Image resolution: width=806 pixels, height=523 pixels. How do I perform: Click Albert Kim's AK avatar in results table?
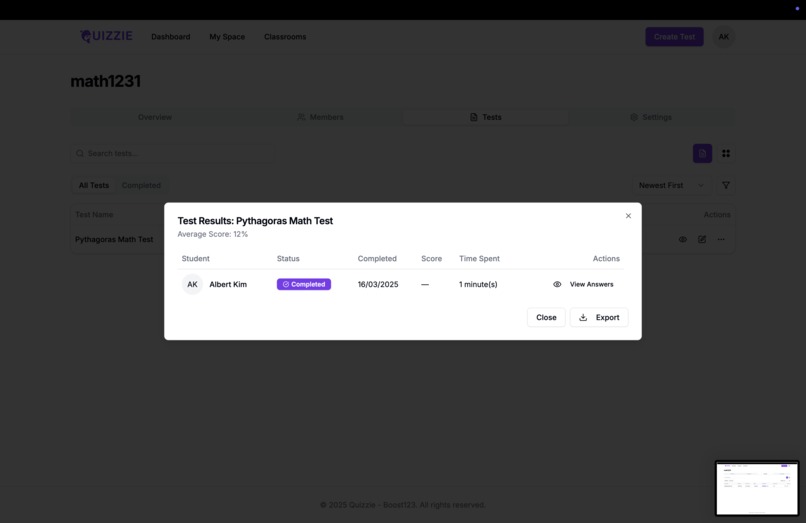(x=192, y=284)
